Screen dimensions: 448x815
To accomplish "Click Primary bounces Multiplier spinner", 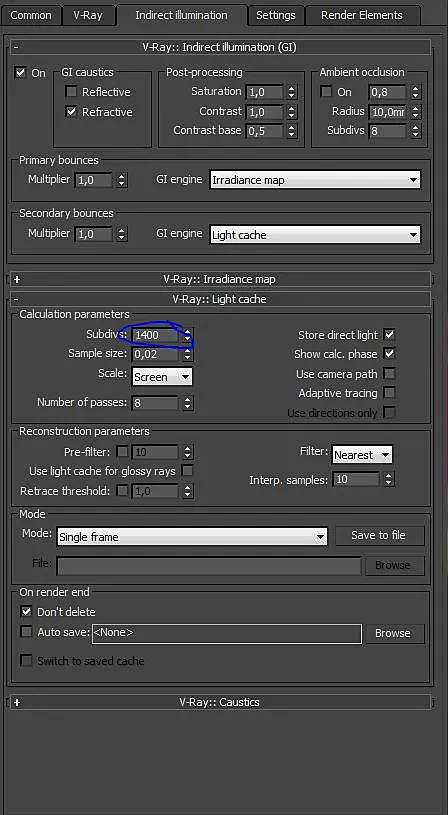I will (x=121, y=180).
